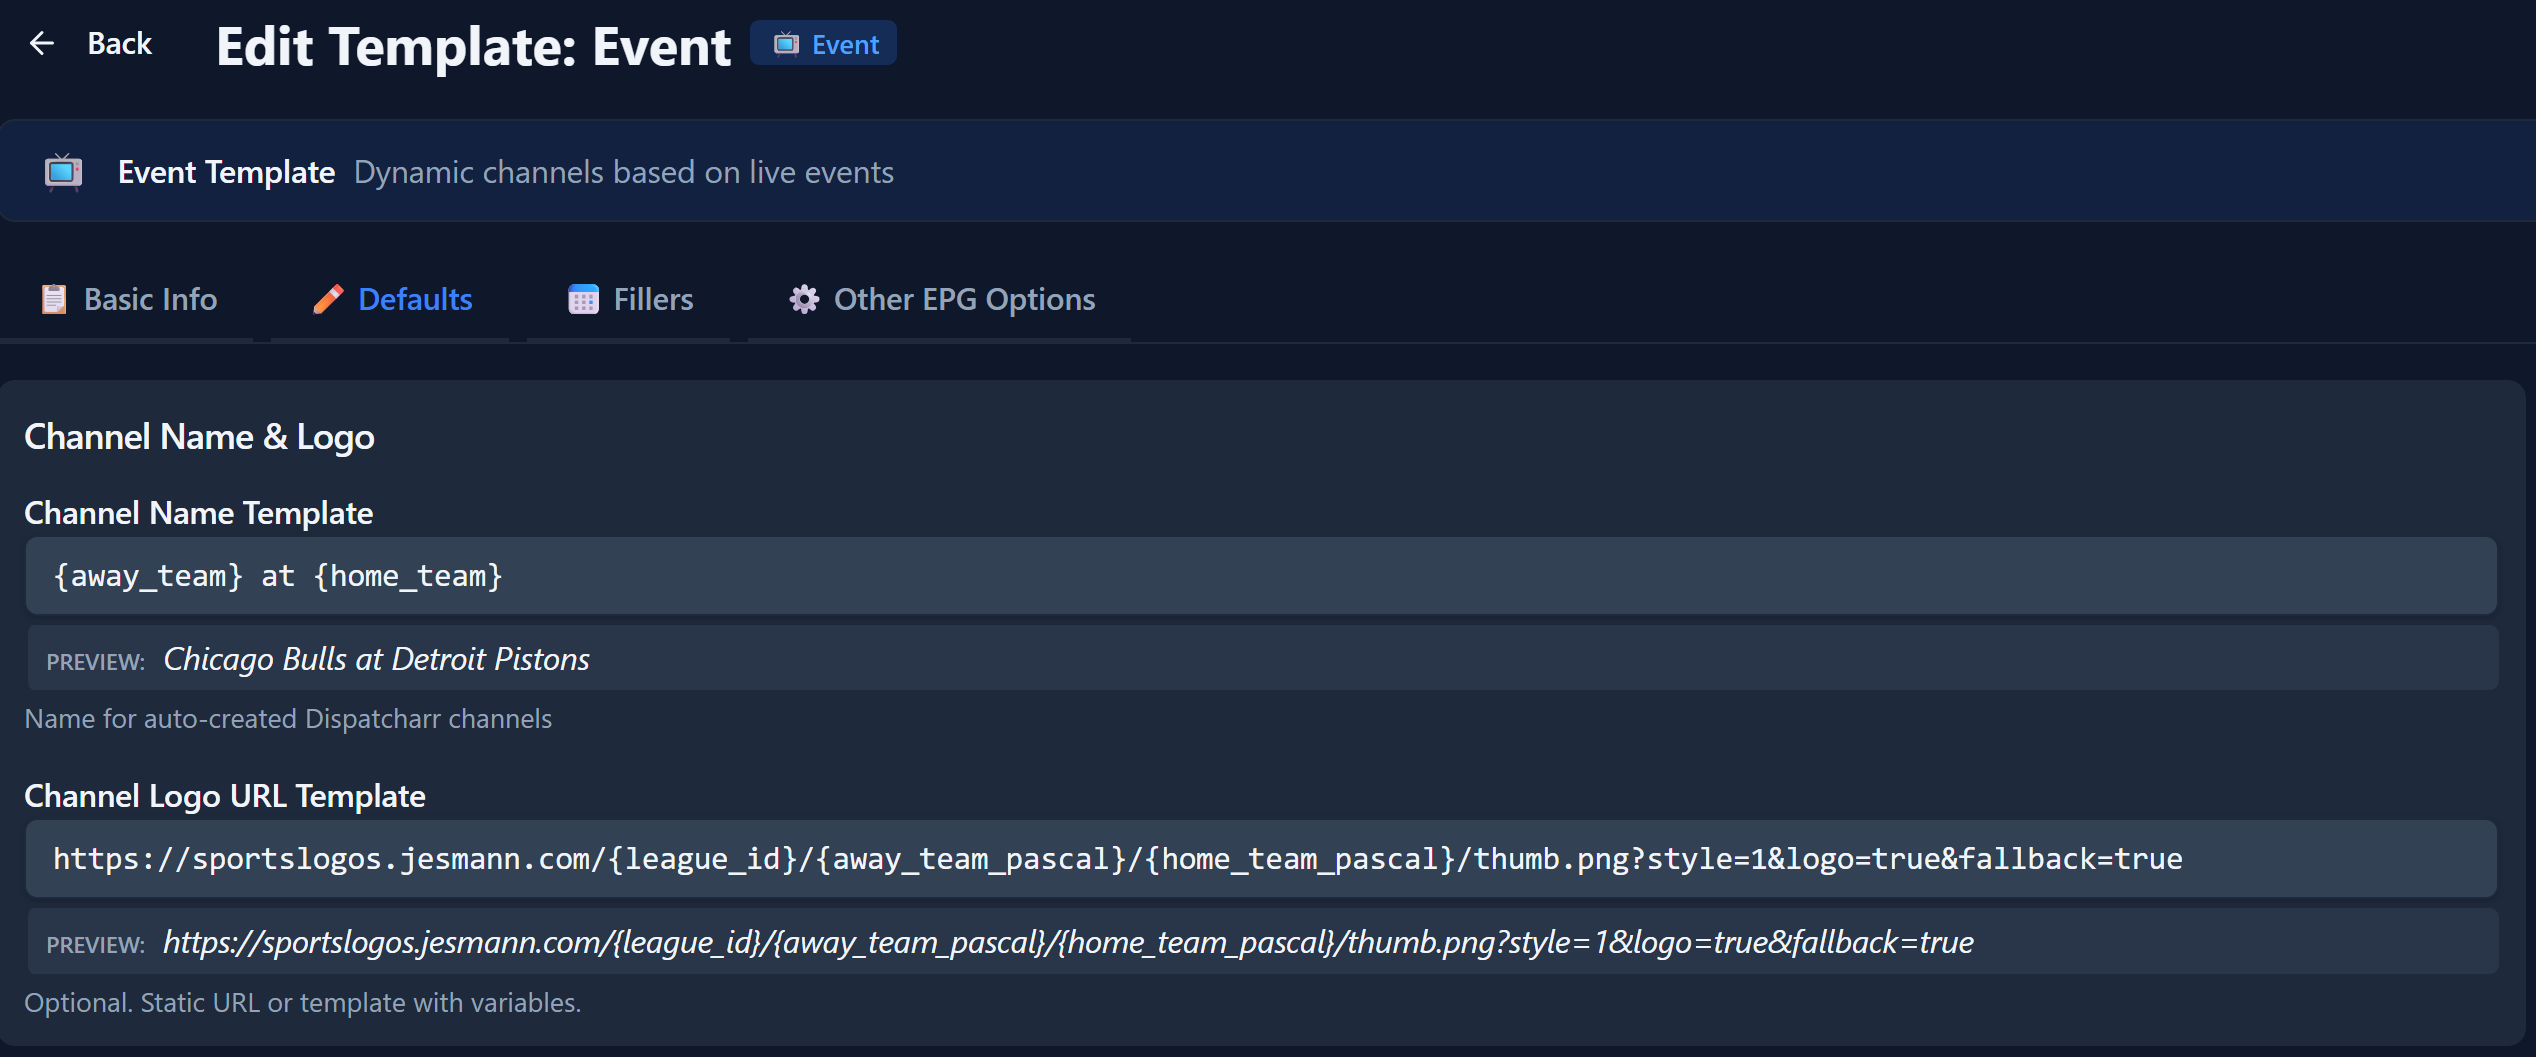This screenshot has height=1057, width=2536.
Task: Click the TV icon in the Event badge
Action: 786,44
